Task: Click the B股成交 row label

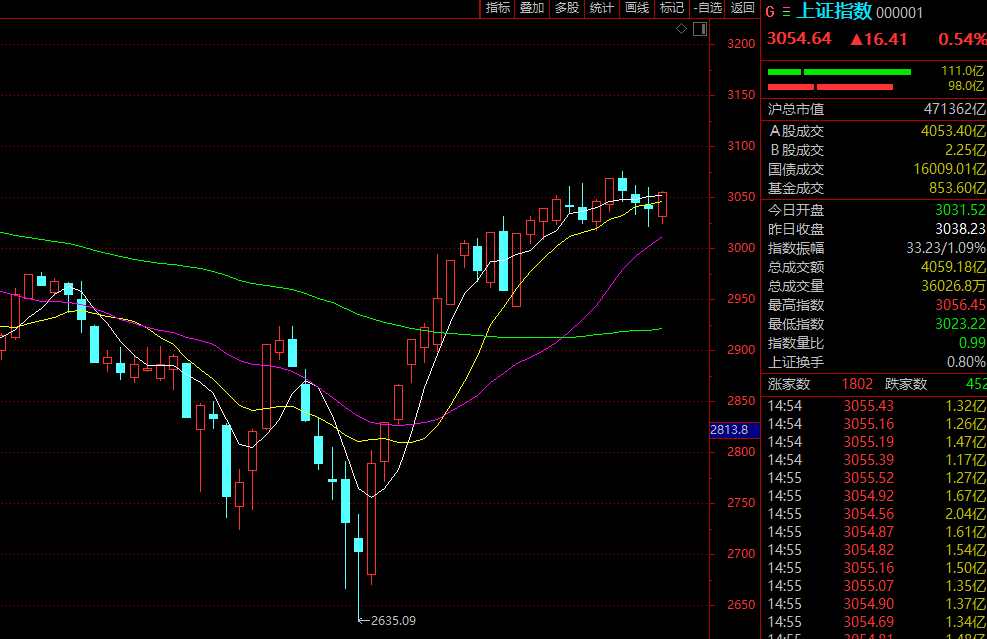Action: [796, 150]
